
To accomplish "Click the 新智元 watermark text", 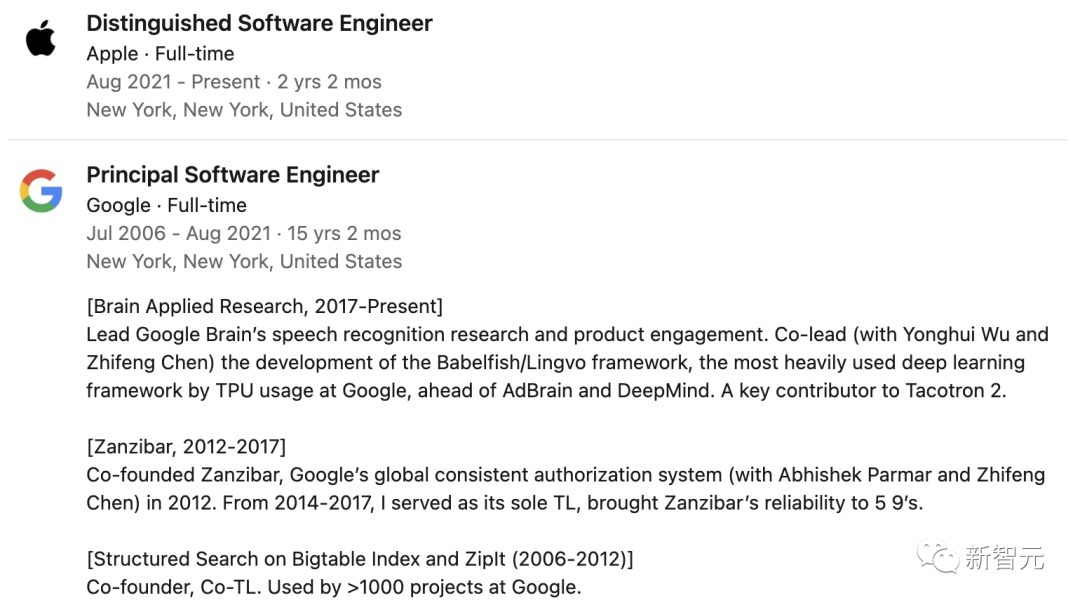I will click(x=1004, y=557).
